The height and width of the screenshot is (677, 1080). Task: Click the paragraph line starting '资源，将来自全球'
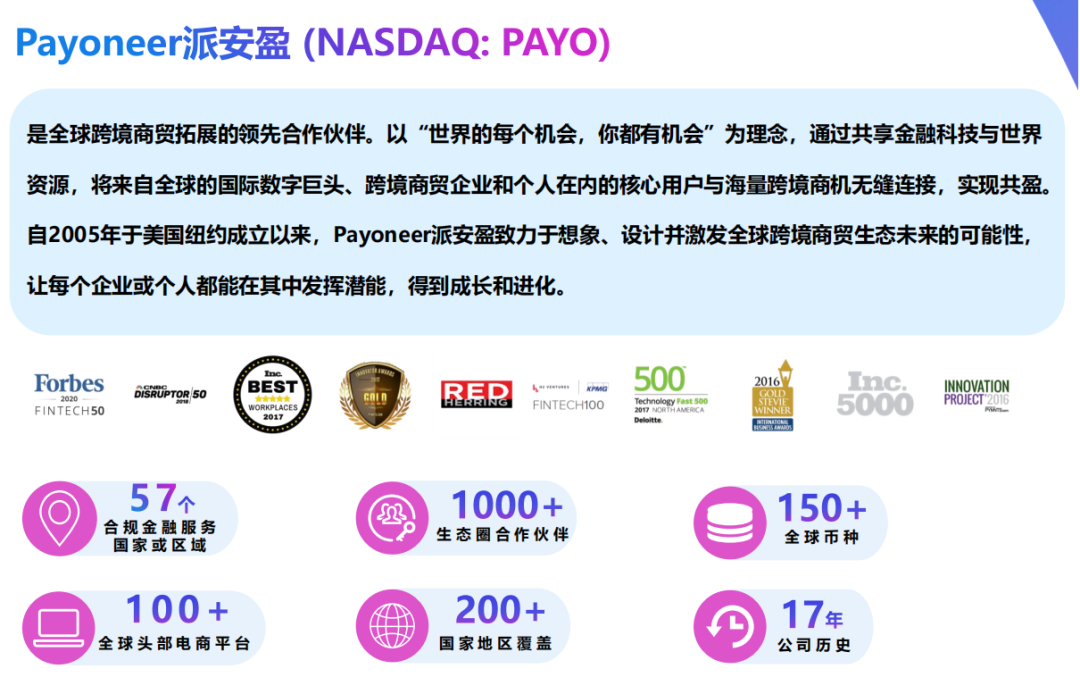[x=540, y=185]
